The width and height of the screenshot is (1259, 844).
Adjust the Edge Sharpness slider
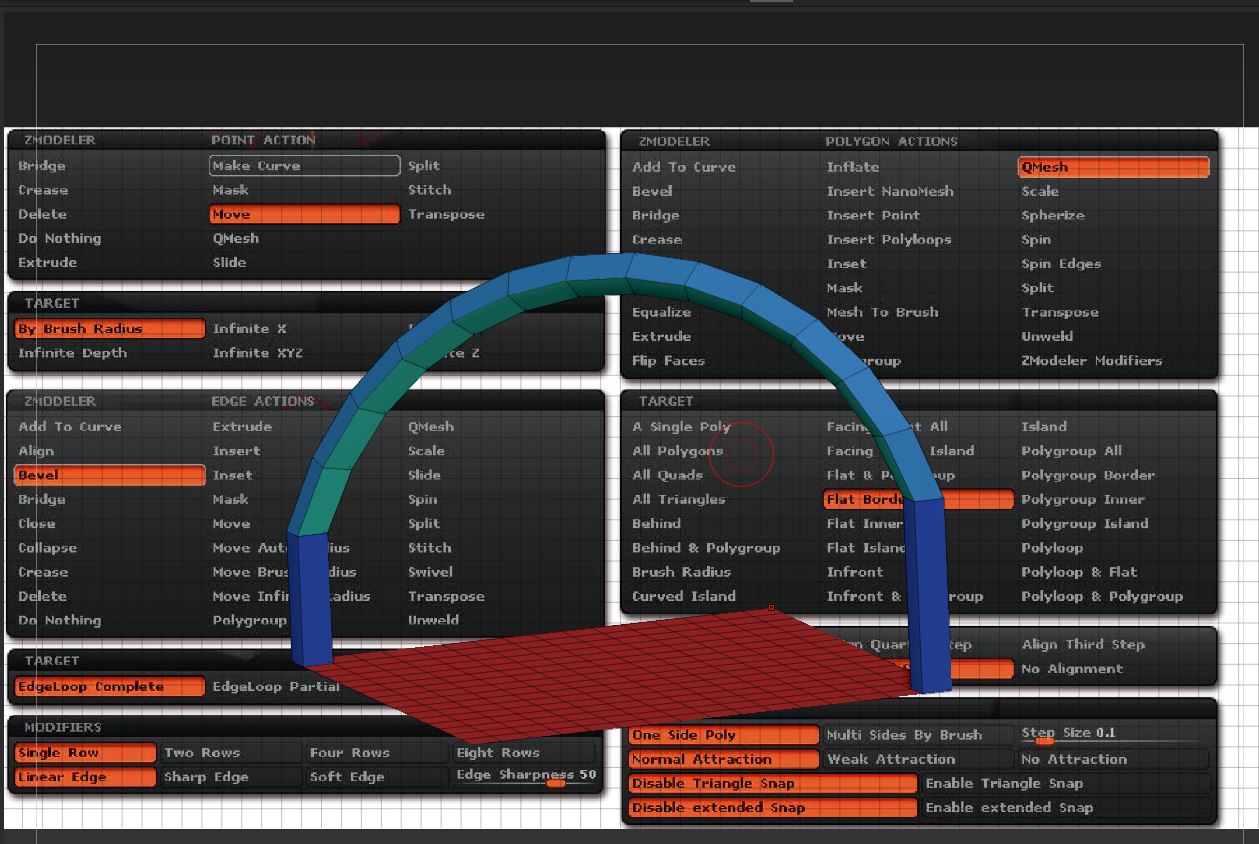(x=555, y=783)
